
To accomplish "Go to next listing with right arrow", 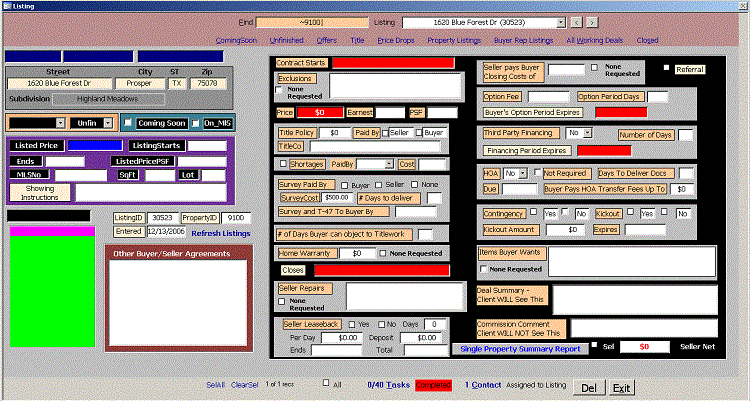I will [591, 21].
